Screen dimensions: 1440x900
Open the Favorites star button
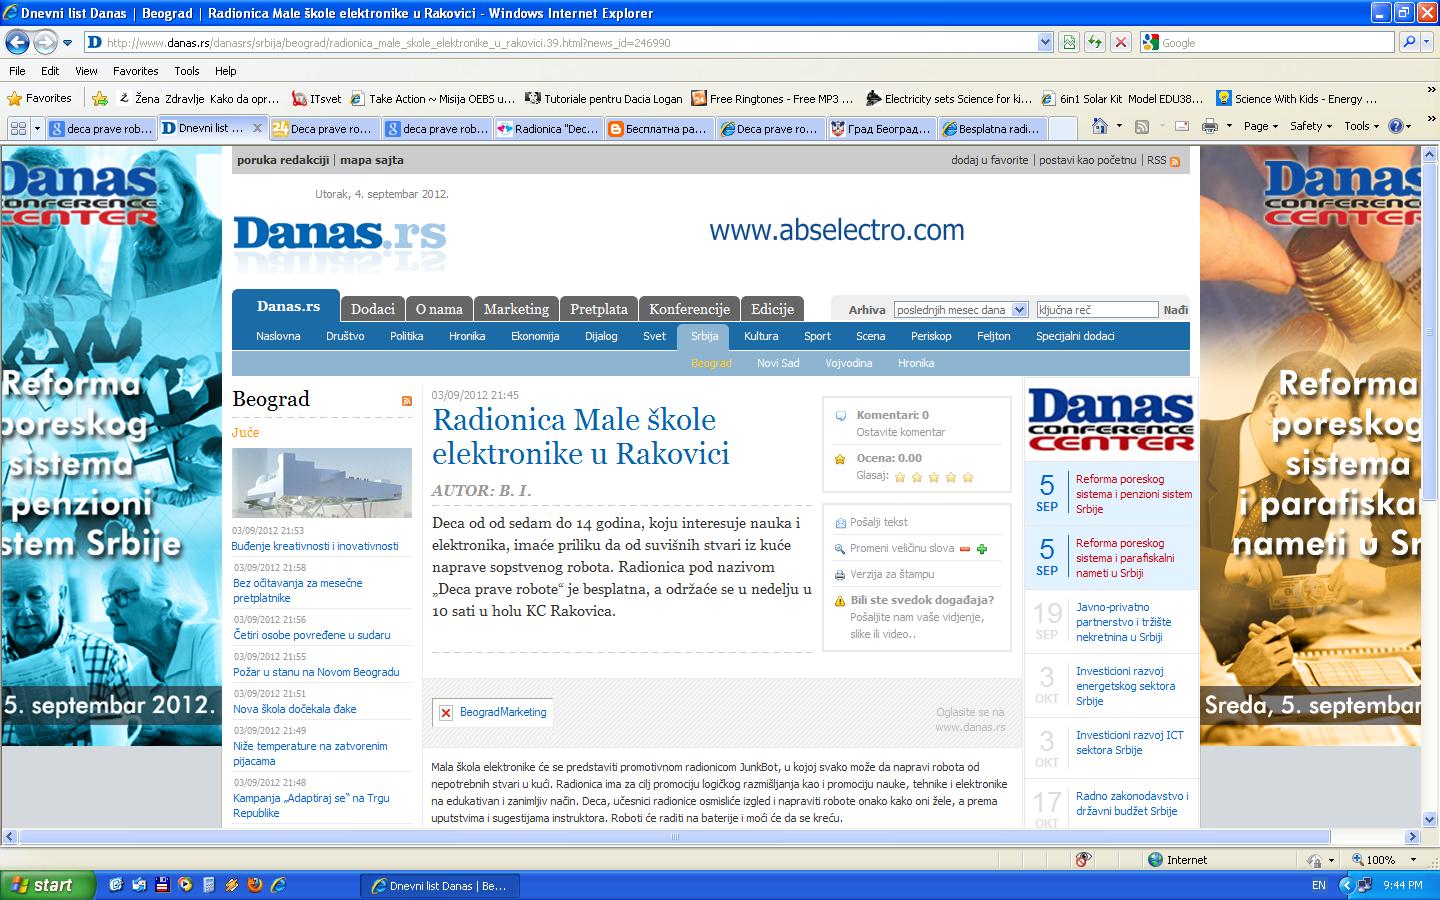(39, 98)
